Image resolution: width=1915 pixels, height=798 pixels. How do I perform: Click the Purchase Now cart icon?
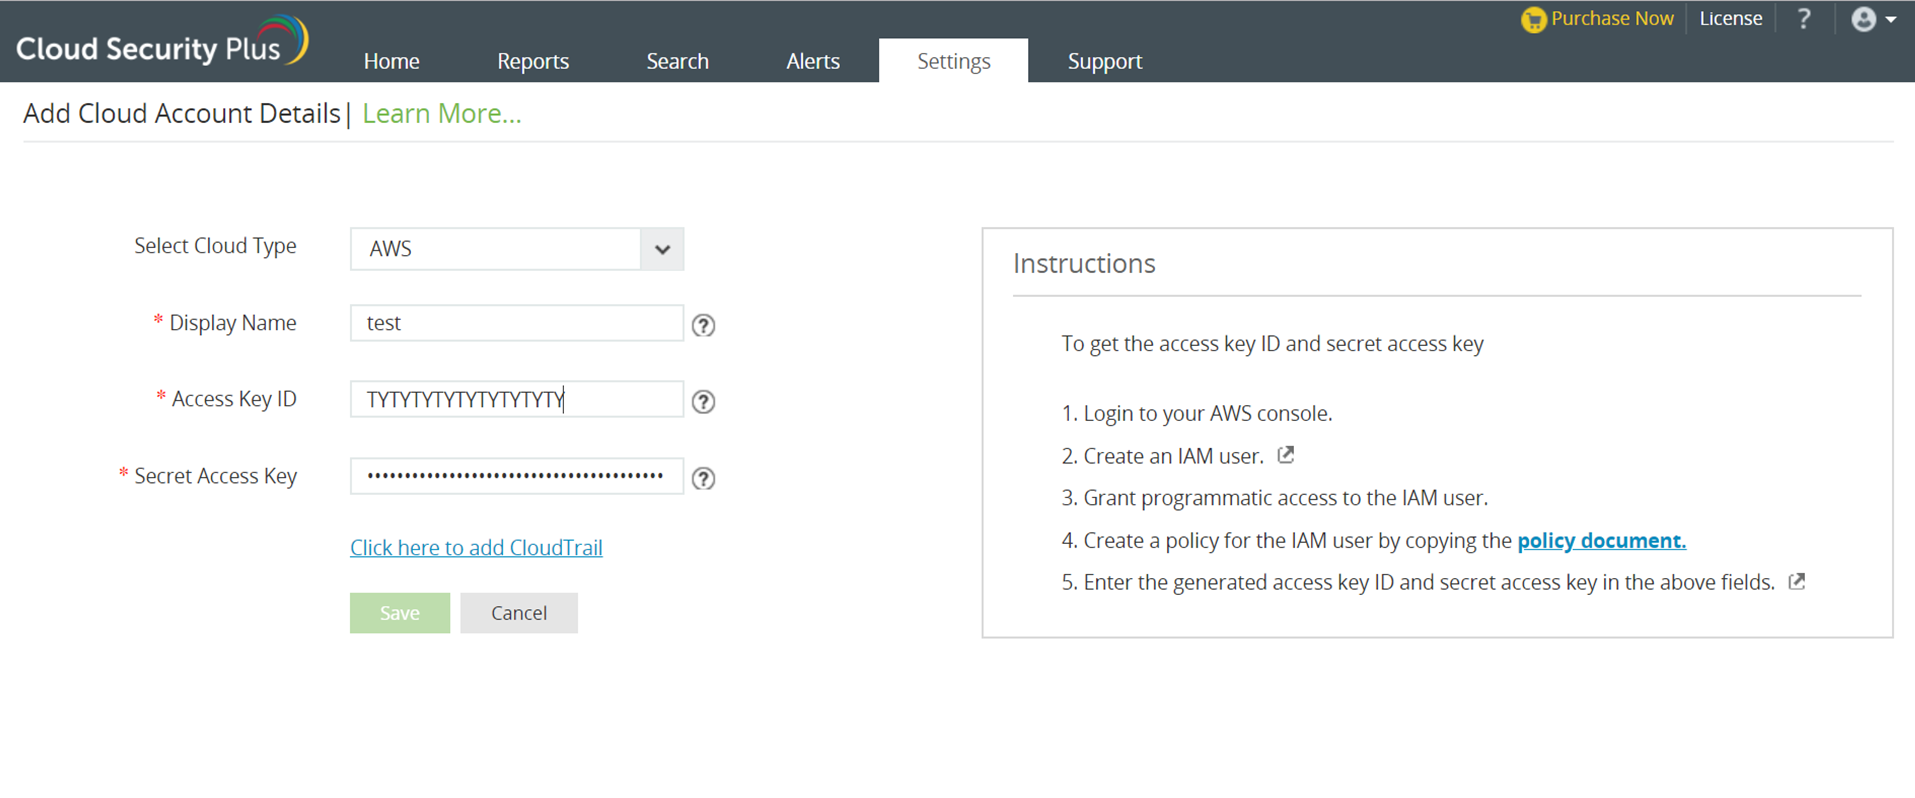(x=1532, y=20)
